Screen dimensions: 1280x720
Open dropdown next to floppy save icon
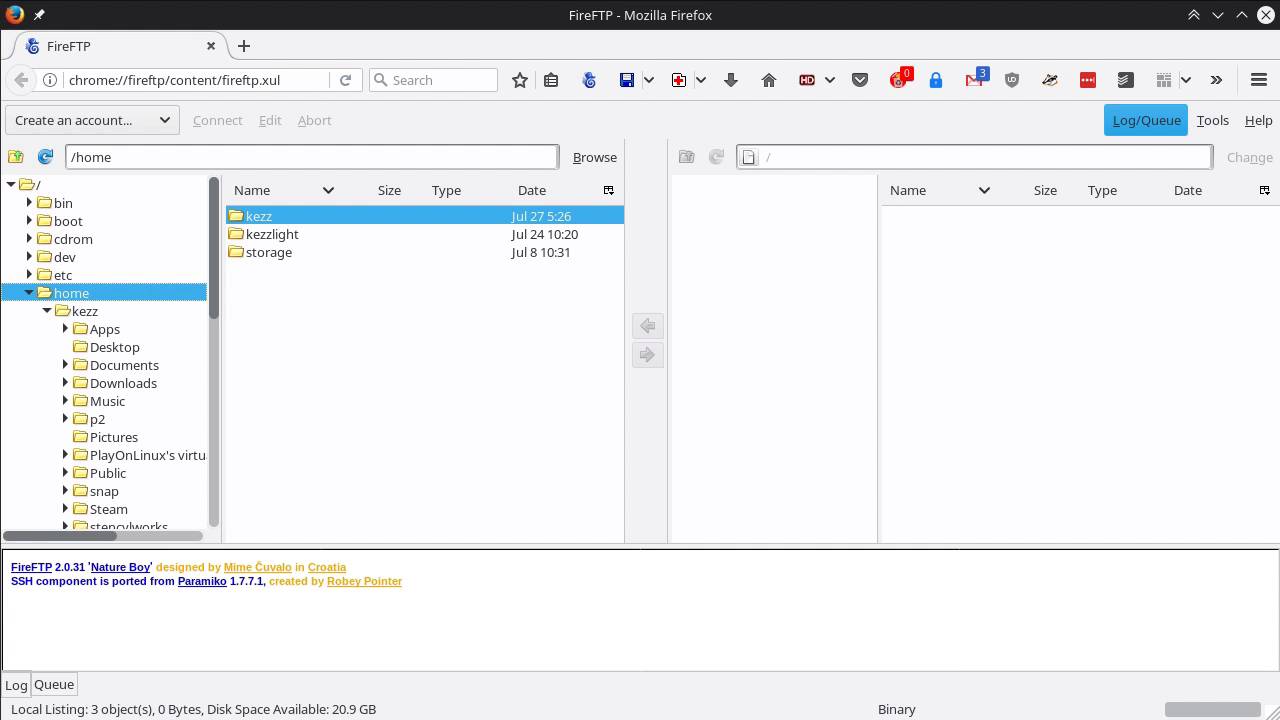click(x=648, y=80)
